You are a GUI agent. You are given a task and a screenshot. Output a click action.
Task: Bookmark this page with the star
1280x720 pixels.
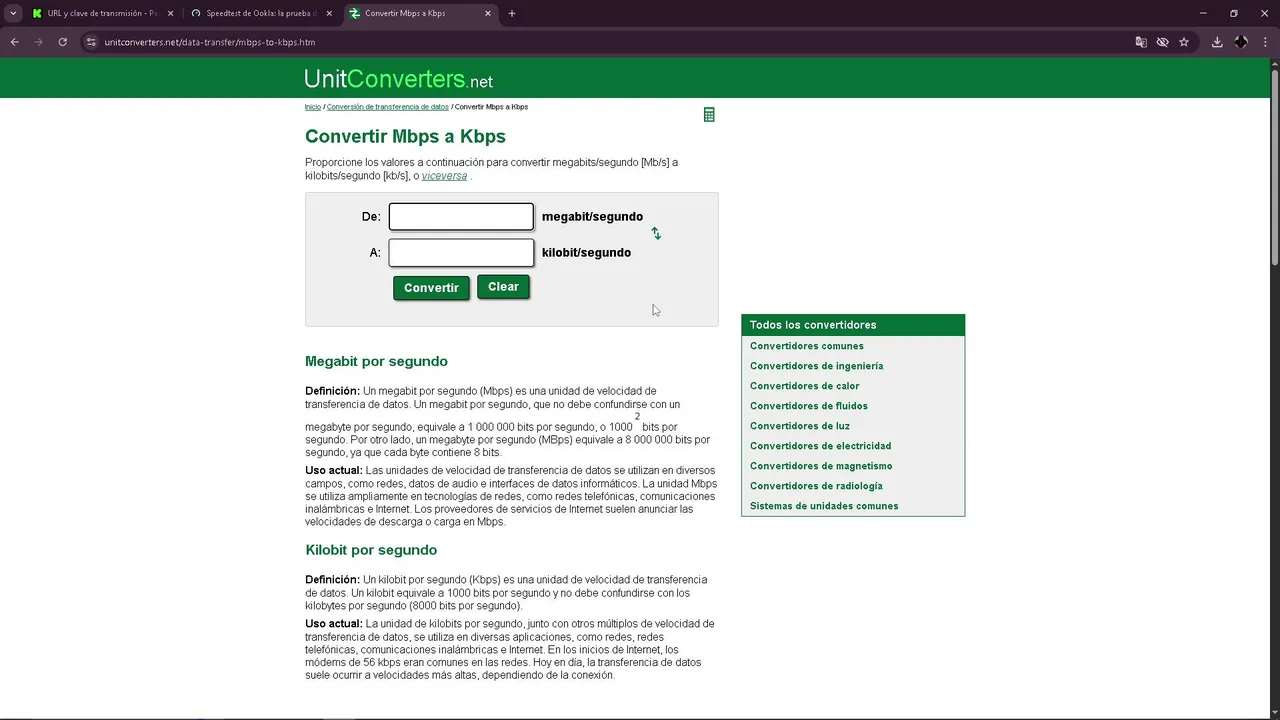[x=1184, y=42]
